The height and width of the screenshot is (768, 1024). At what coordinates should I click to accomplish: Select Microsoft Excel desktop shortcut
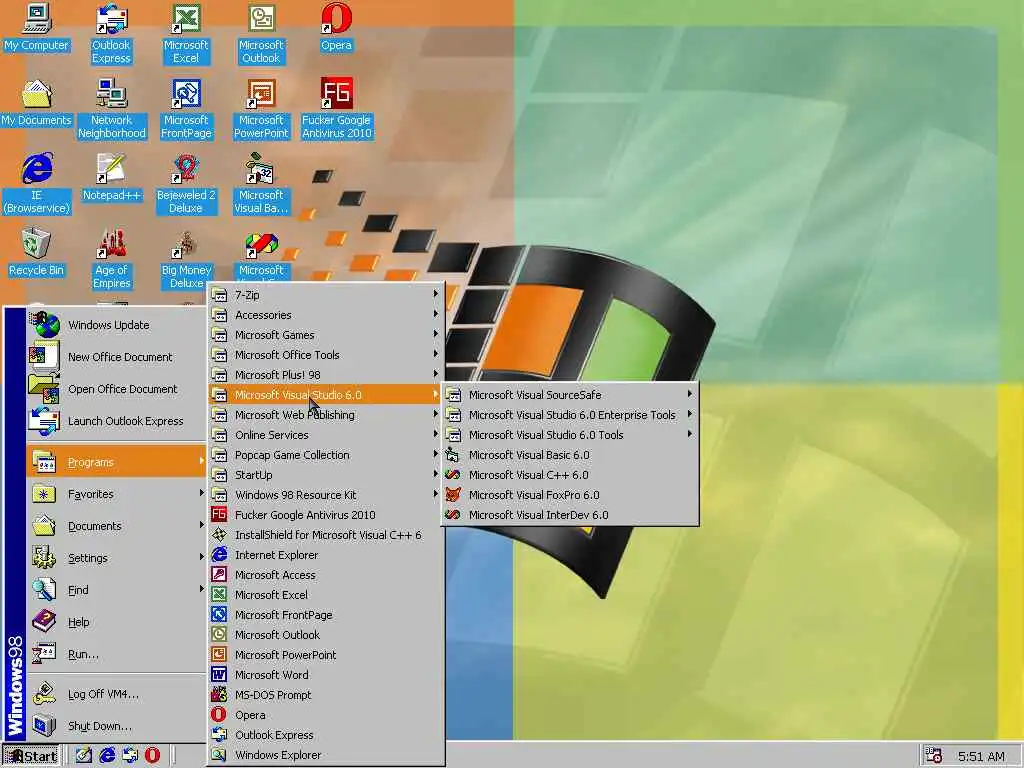click(x=186, y=34)
